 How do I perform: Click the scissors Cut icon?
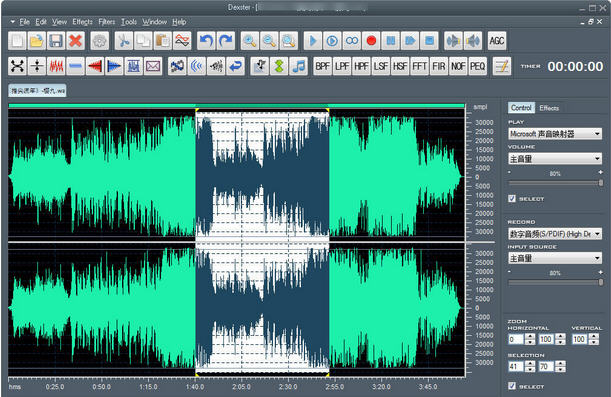point(124,41)
